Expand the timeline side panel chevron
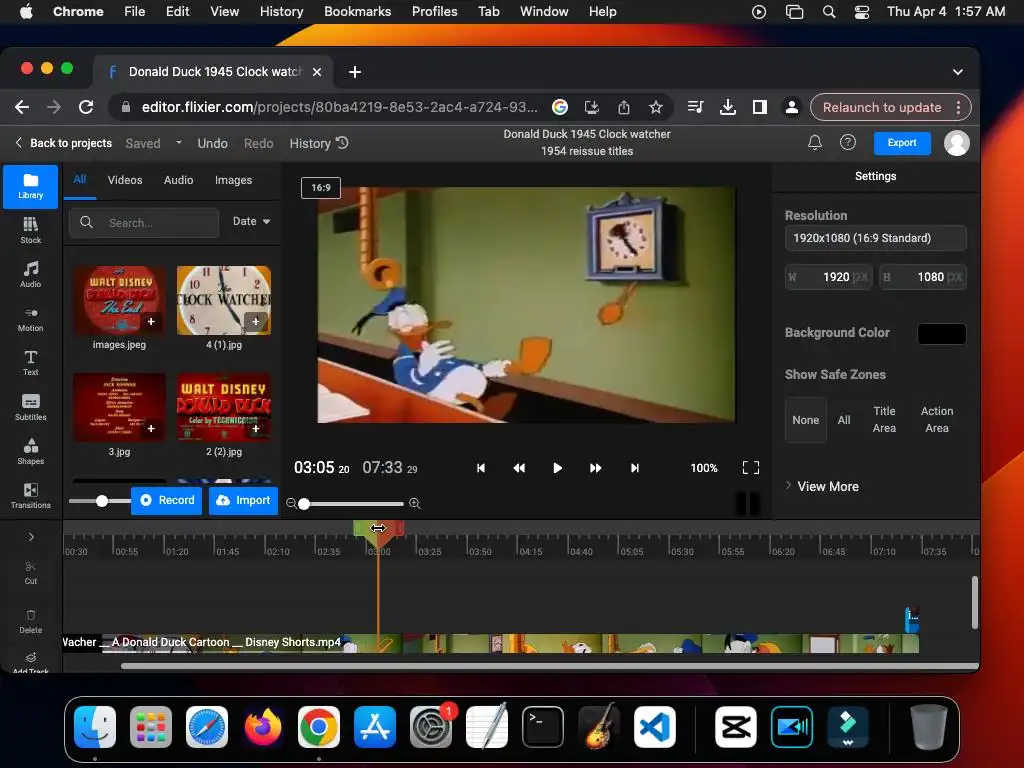 coord(31,537)
